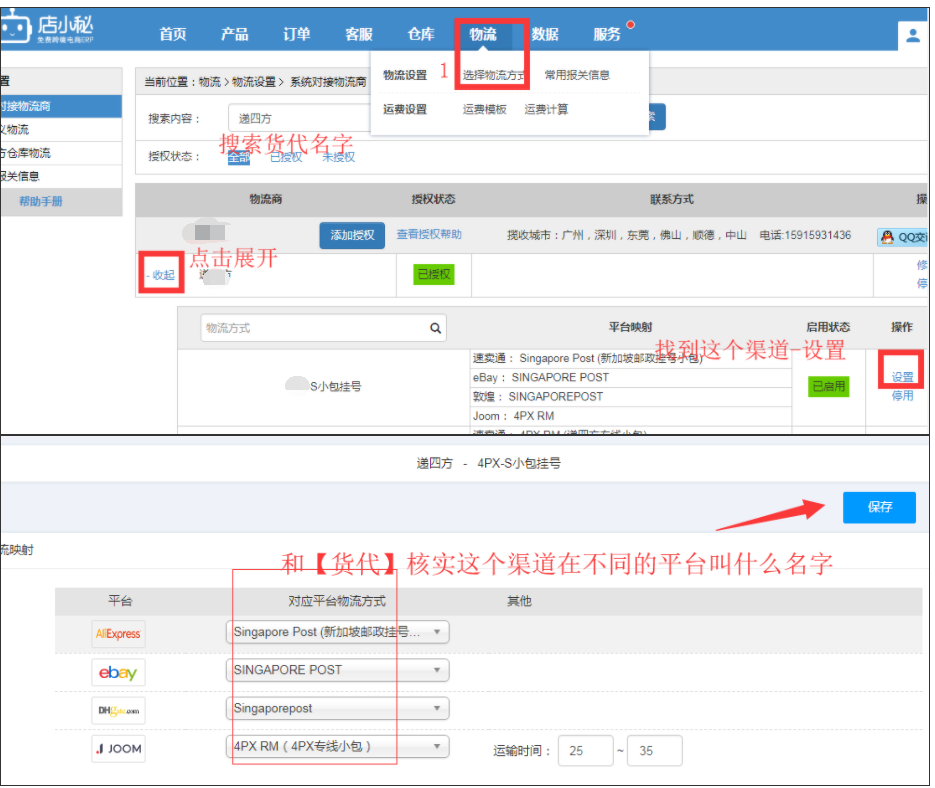Click the 搜索内容 input with 递四方
This screenshot has height=788, width=935.
pyautogui.click(x=300, y=118)
